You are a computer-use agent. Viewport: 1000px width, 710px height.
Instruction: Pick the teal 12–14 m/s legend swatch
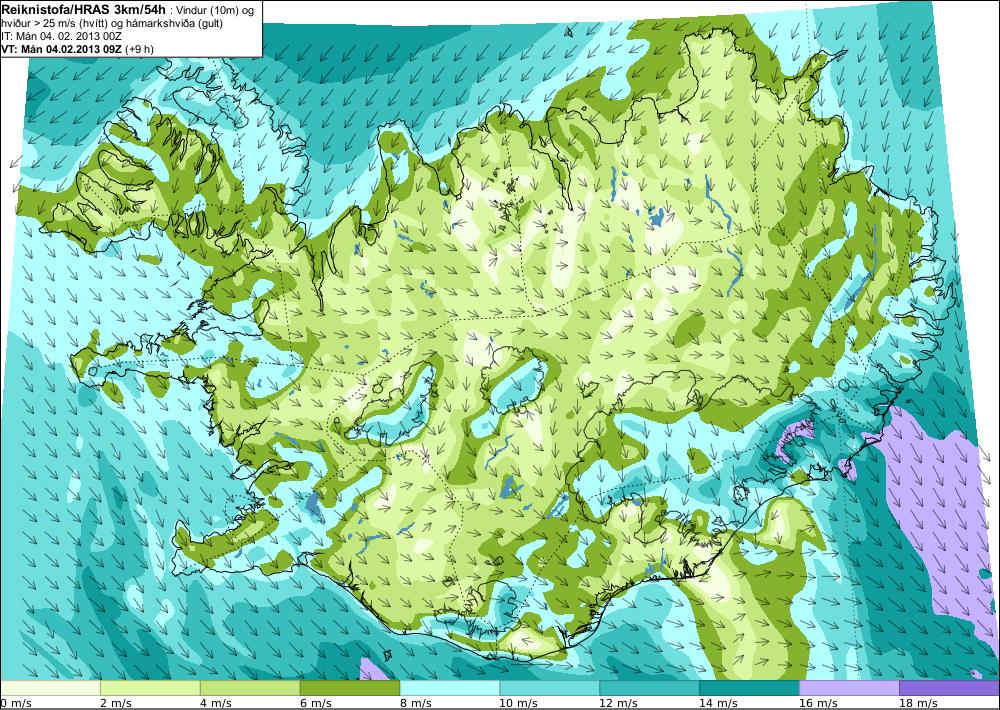click(650, 688)
